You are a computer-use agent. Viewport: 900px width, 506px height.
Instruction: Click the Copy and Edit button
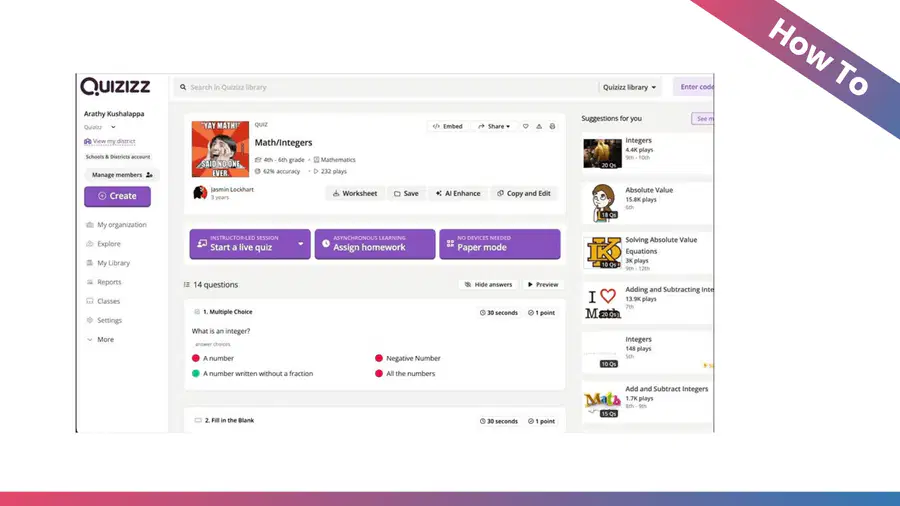523,193
